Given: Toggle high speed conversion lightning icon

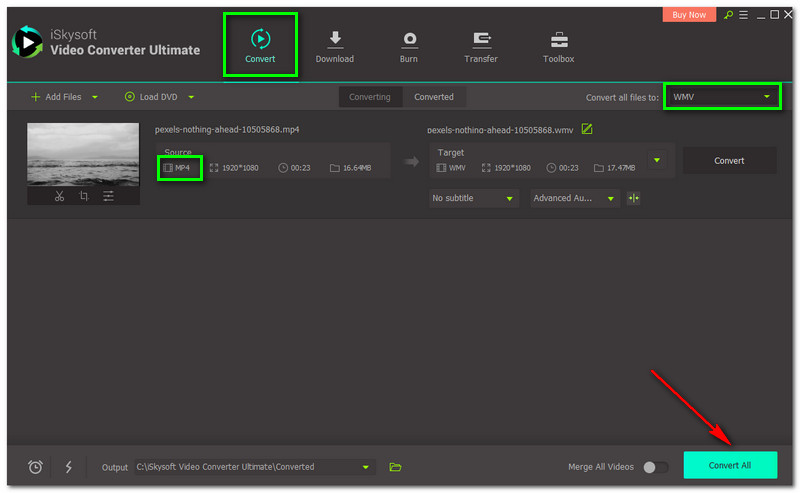Looking at the screenshot, I should 68,467.
